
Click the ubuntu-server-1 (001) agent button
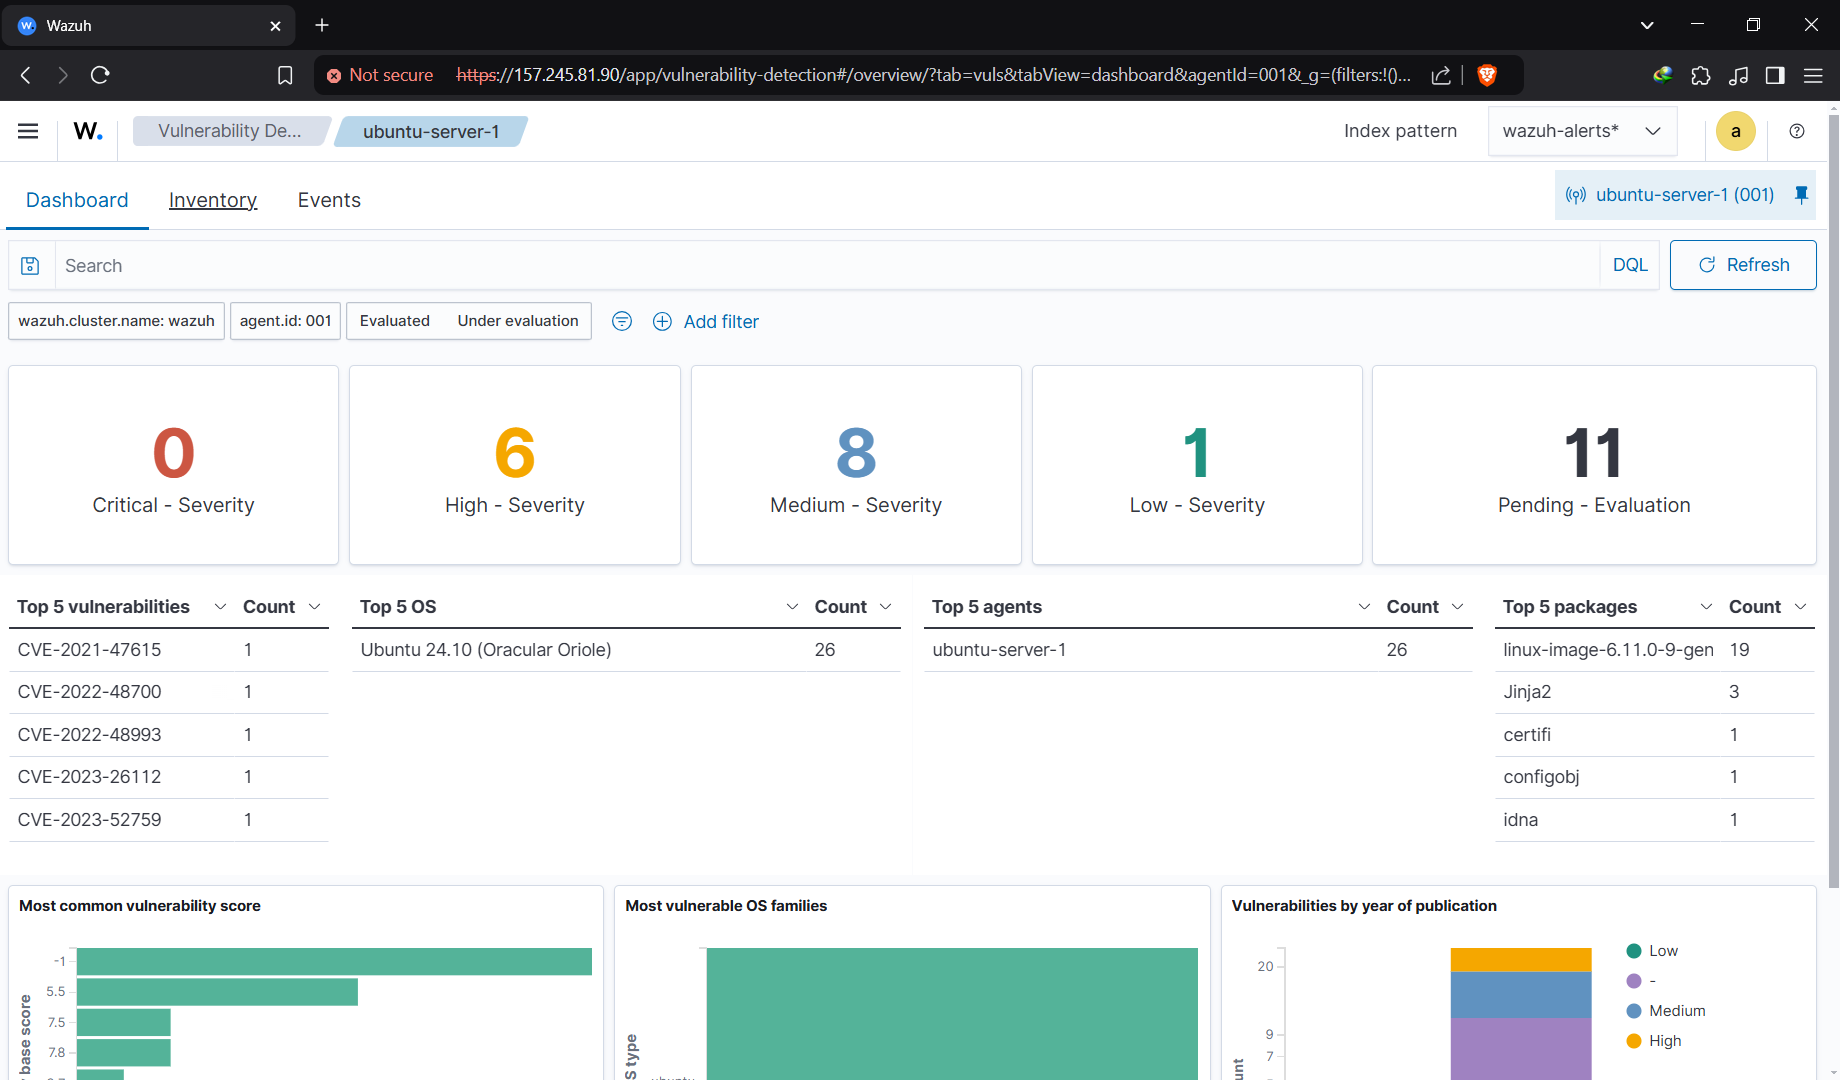click(1685, 195)
